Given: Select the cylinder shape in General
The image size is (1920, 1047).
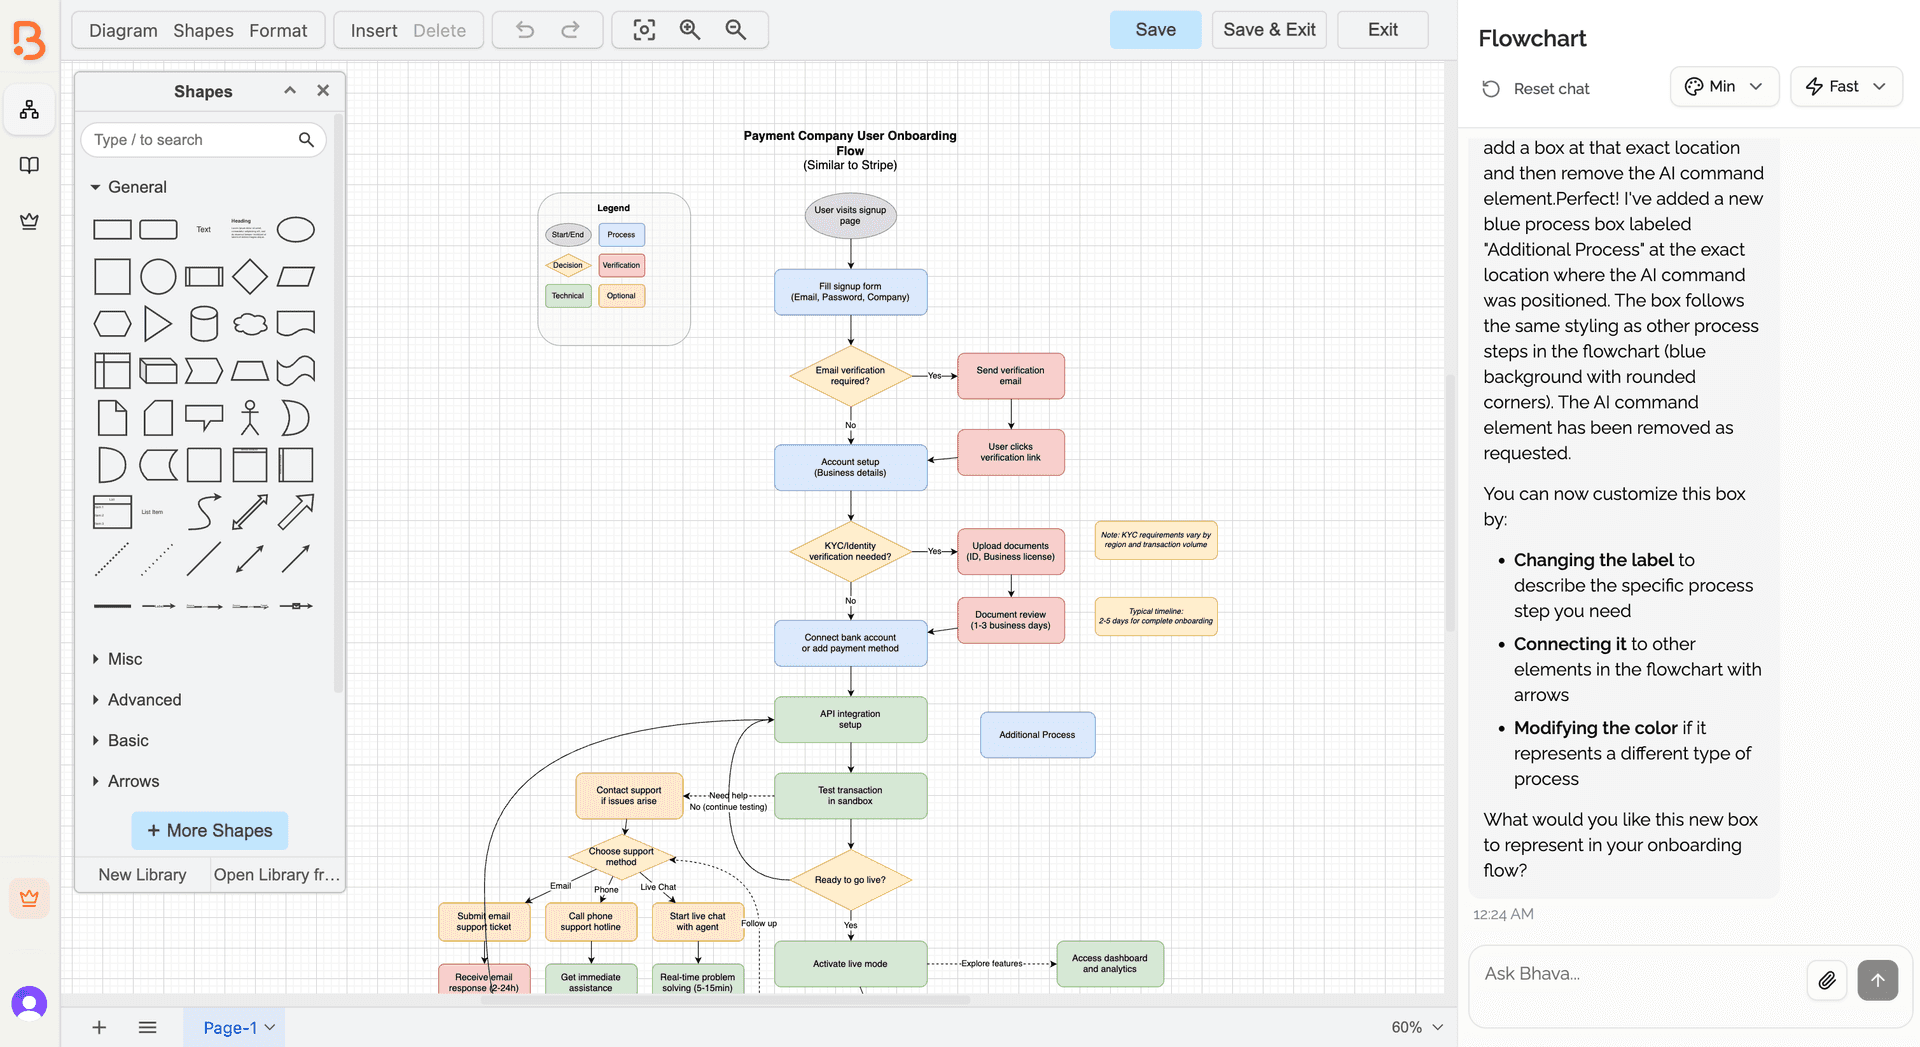Looking at the screenshot, I should [x=204, y=324].
